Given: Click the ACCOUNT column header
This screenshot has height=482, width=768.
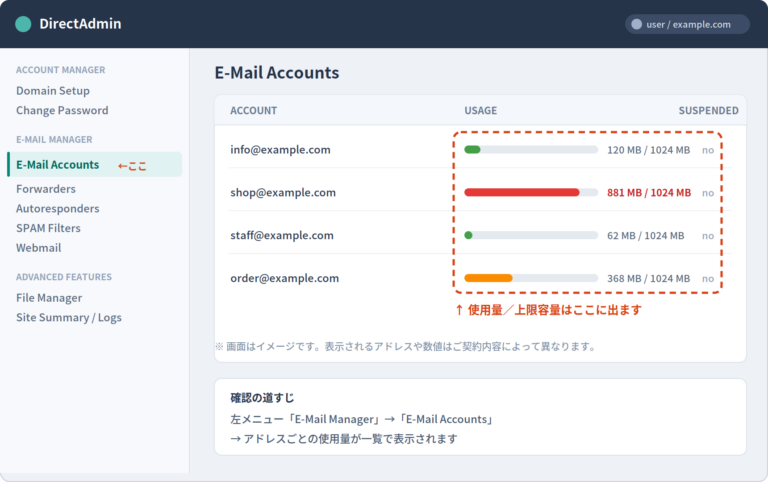Looking at the screenshot, I should (253, 111).
